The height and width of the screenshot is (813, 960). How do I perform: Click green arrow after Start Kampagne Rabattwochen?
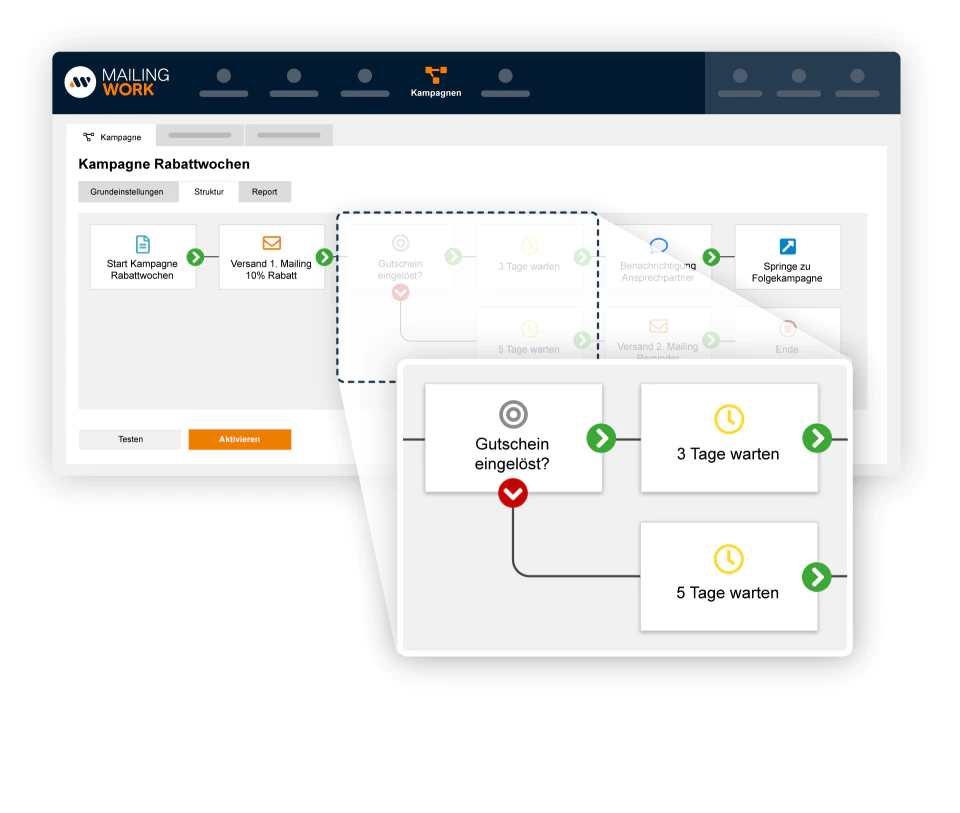coord(195,257)
